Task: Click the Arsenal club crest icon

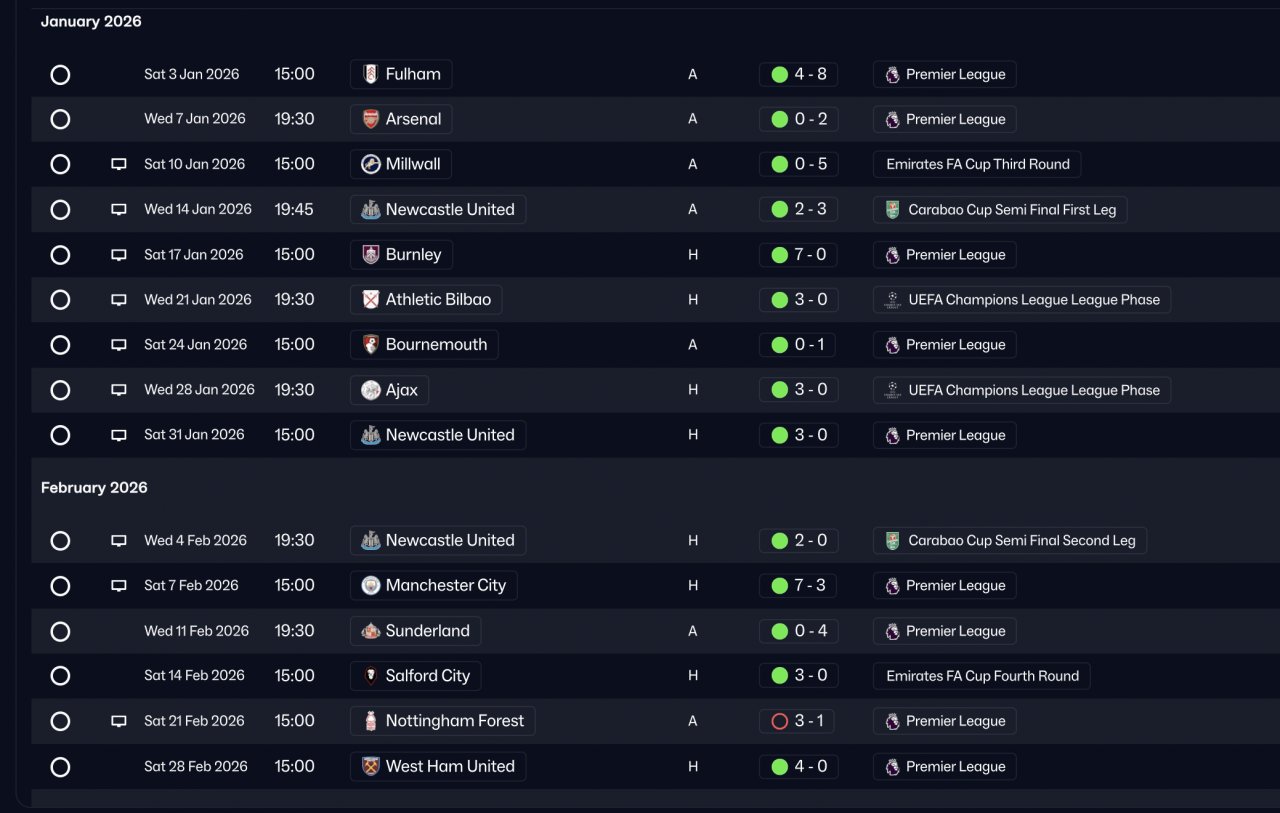Action: coord(371,119)
